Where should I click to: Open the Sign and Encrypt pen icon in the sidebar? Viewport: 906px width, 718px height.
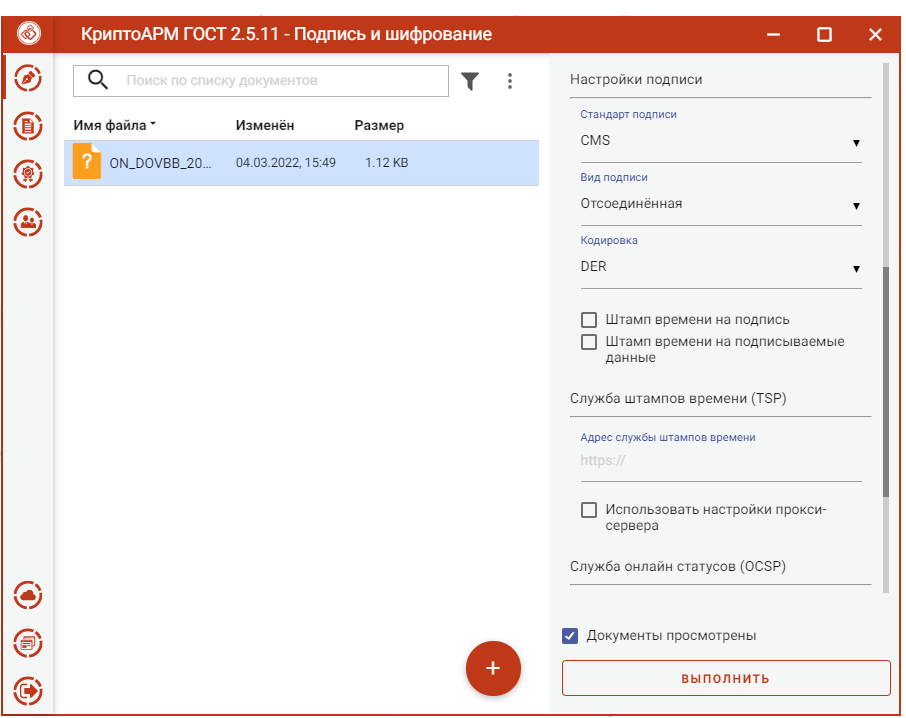pos(28,78)
